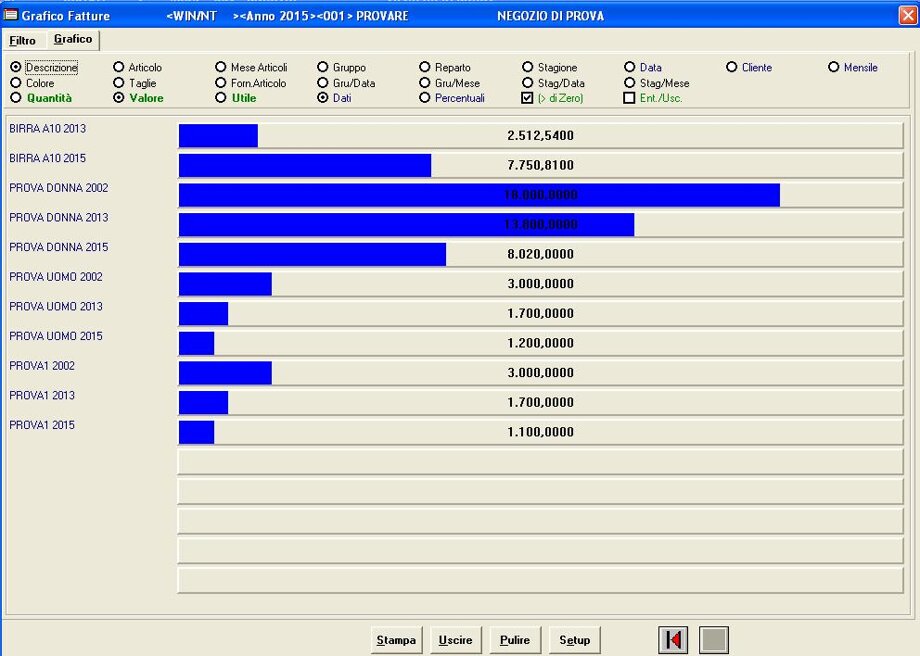Toggle the Ent./Usc. checkbox
Viewport: 920px width, 656px height.
(629, 98)
